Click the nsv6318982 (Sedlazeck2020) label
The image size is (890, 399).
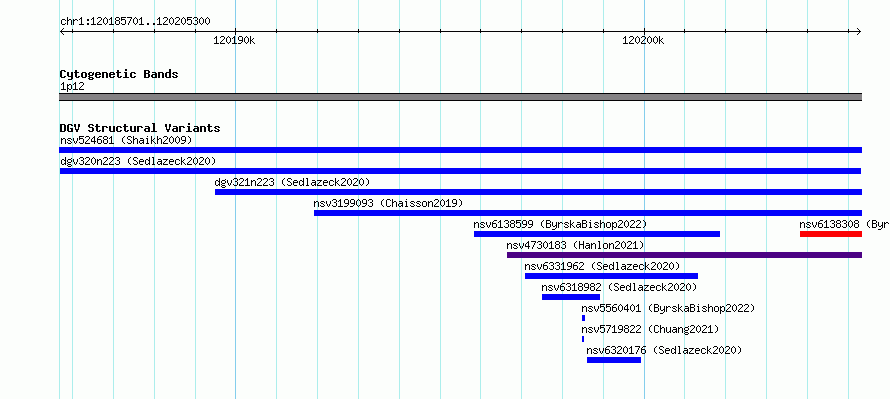[619, 287]
